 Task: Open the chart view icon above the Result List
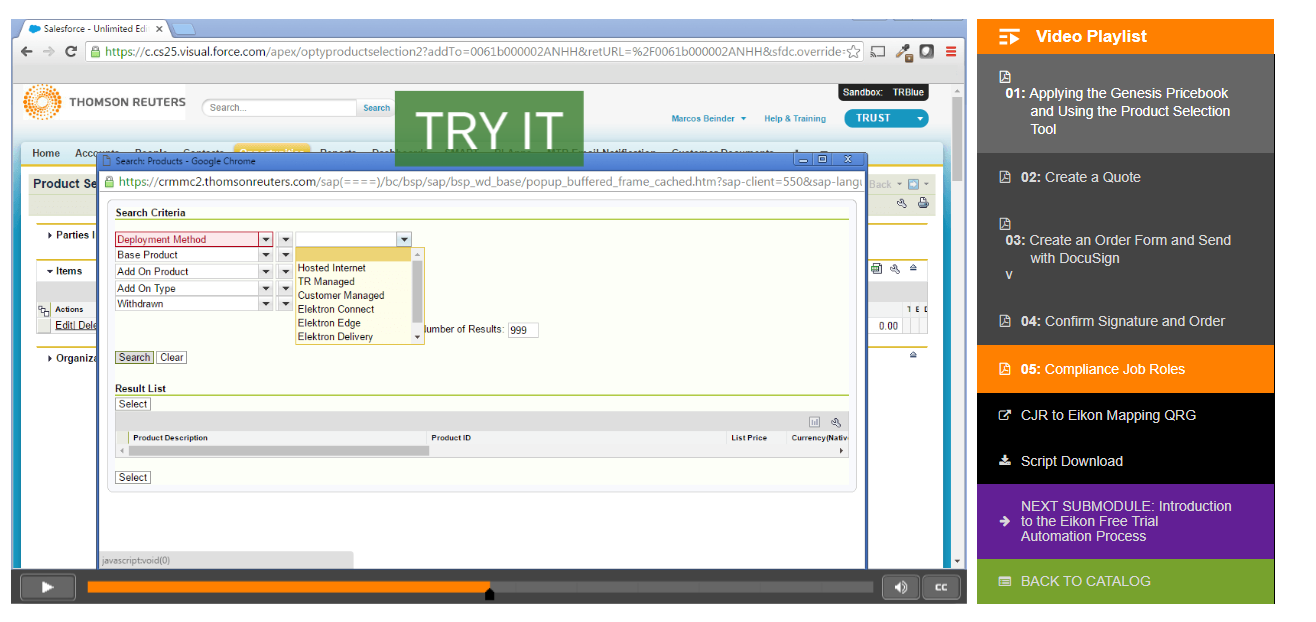[815, 422]
